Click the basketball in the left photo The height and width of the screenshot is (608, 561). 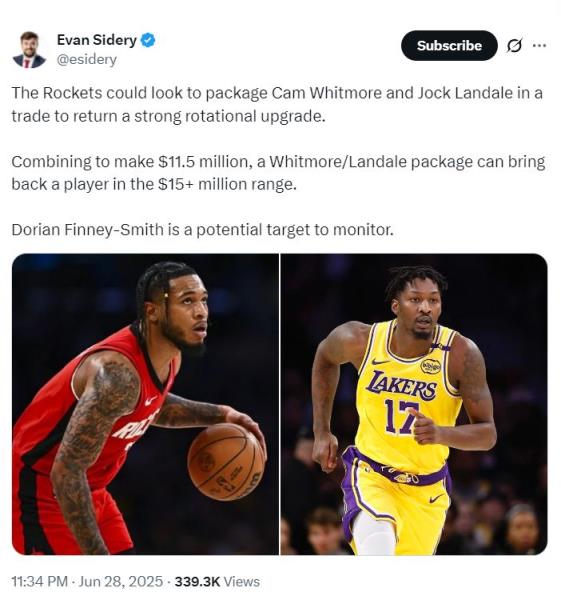(227, 461)
